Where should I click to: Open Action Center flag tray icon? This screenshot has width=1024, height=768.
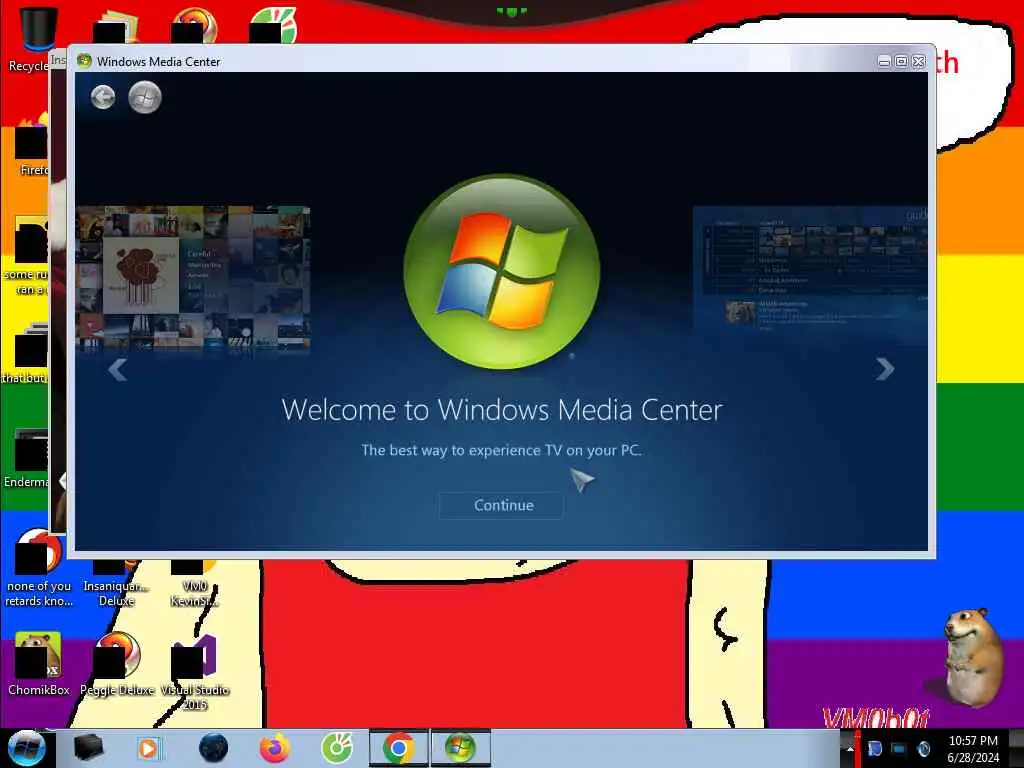(x=874, y=748)
